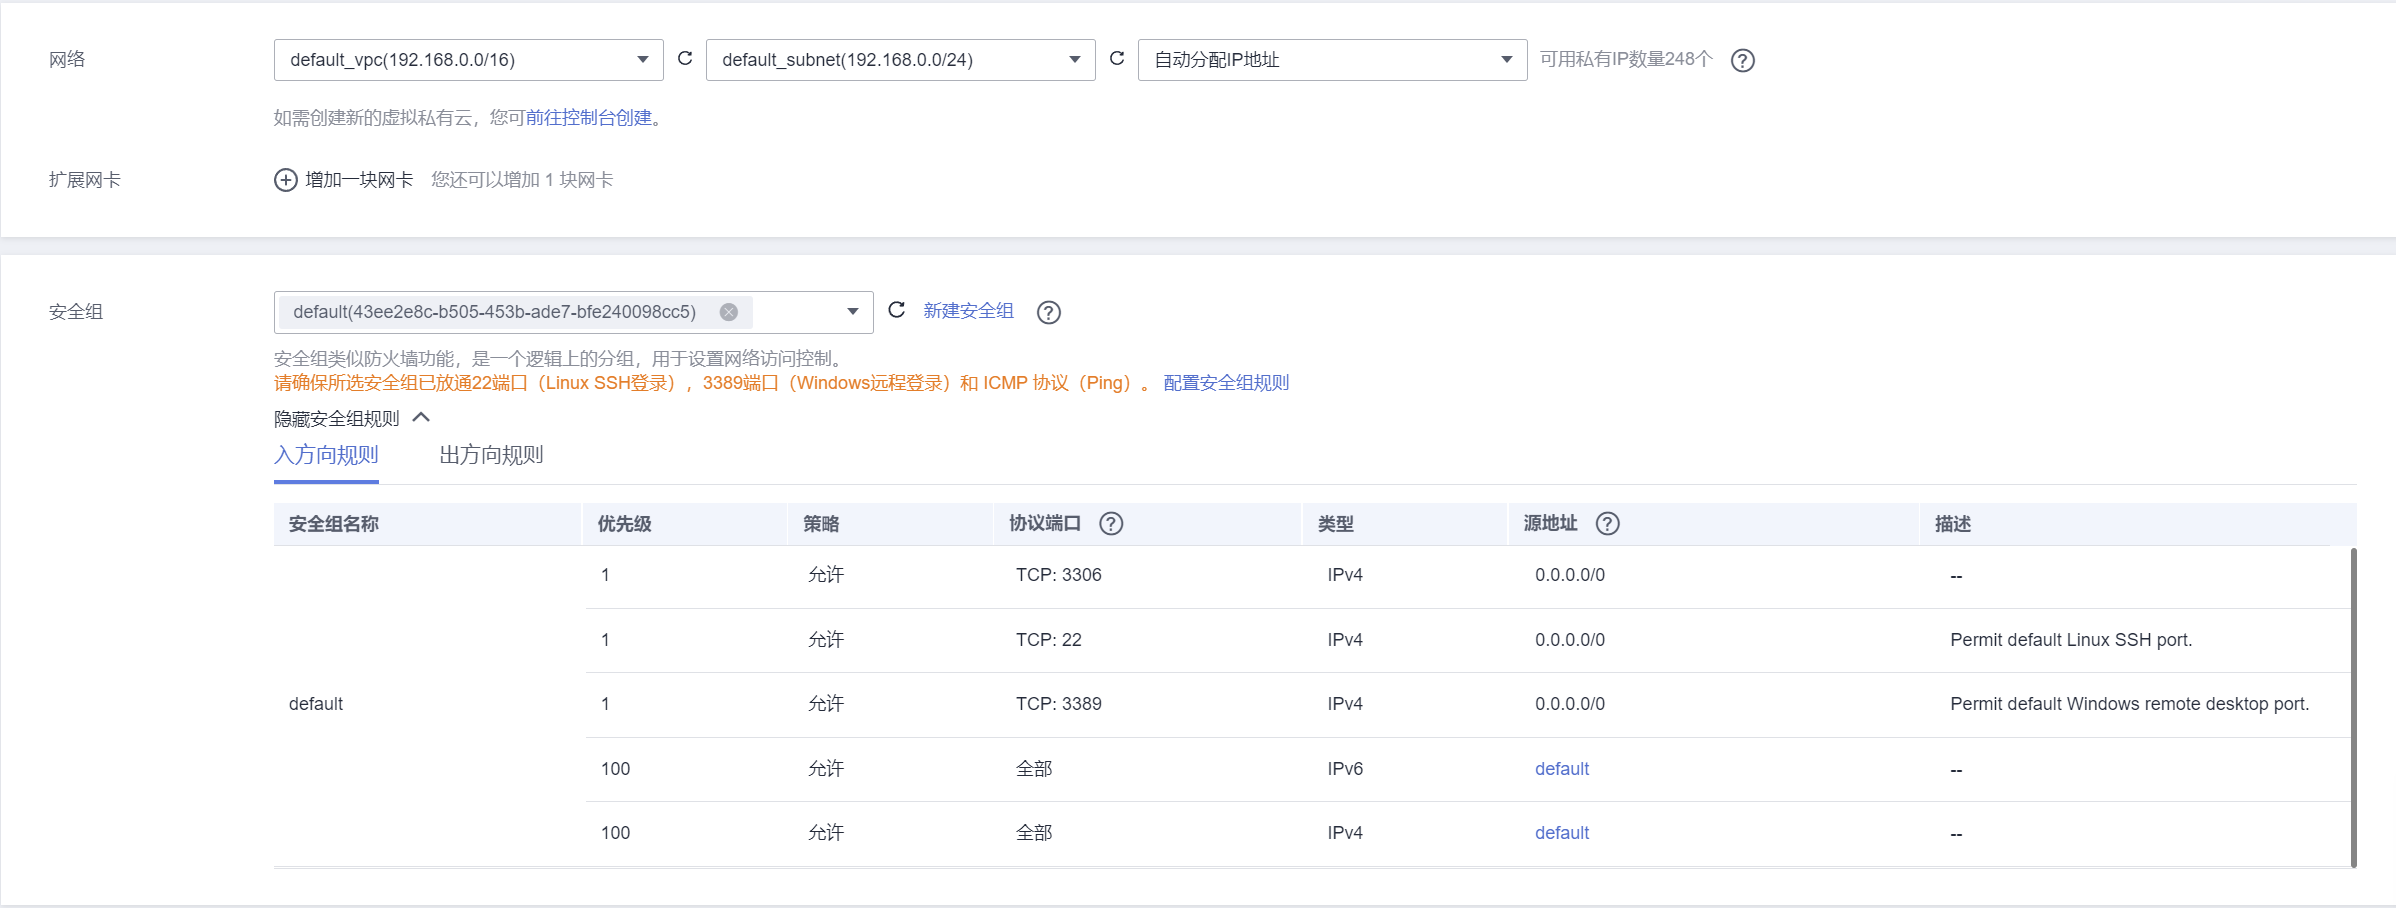Switch to 出方向规则 tab
The height and width of the screenshot is (908, 2396).
pyautogui.click(x=491, y=455)
